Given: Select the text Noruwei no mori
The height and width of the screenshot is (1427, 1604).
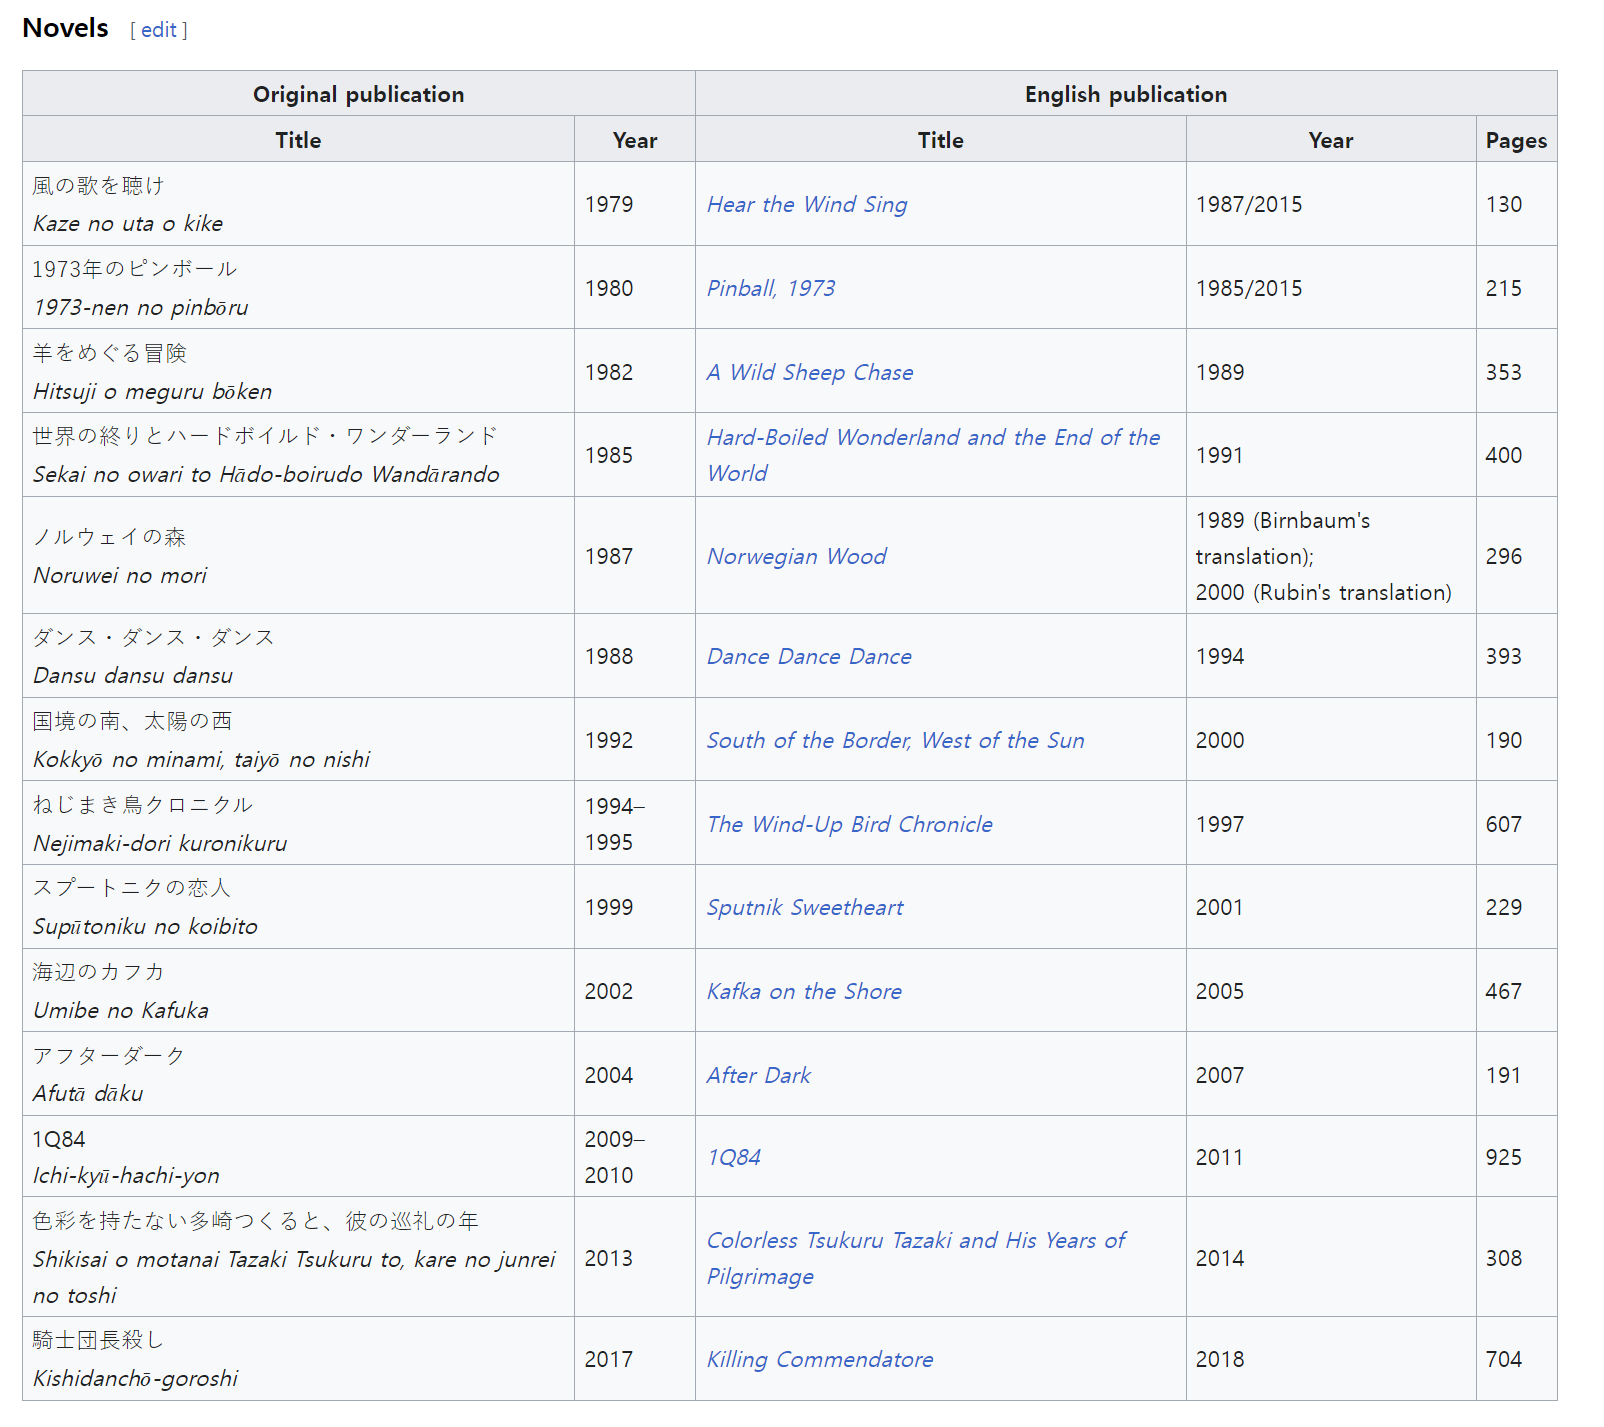Looking at the screenshot, I should (x=120, y=575).
